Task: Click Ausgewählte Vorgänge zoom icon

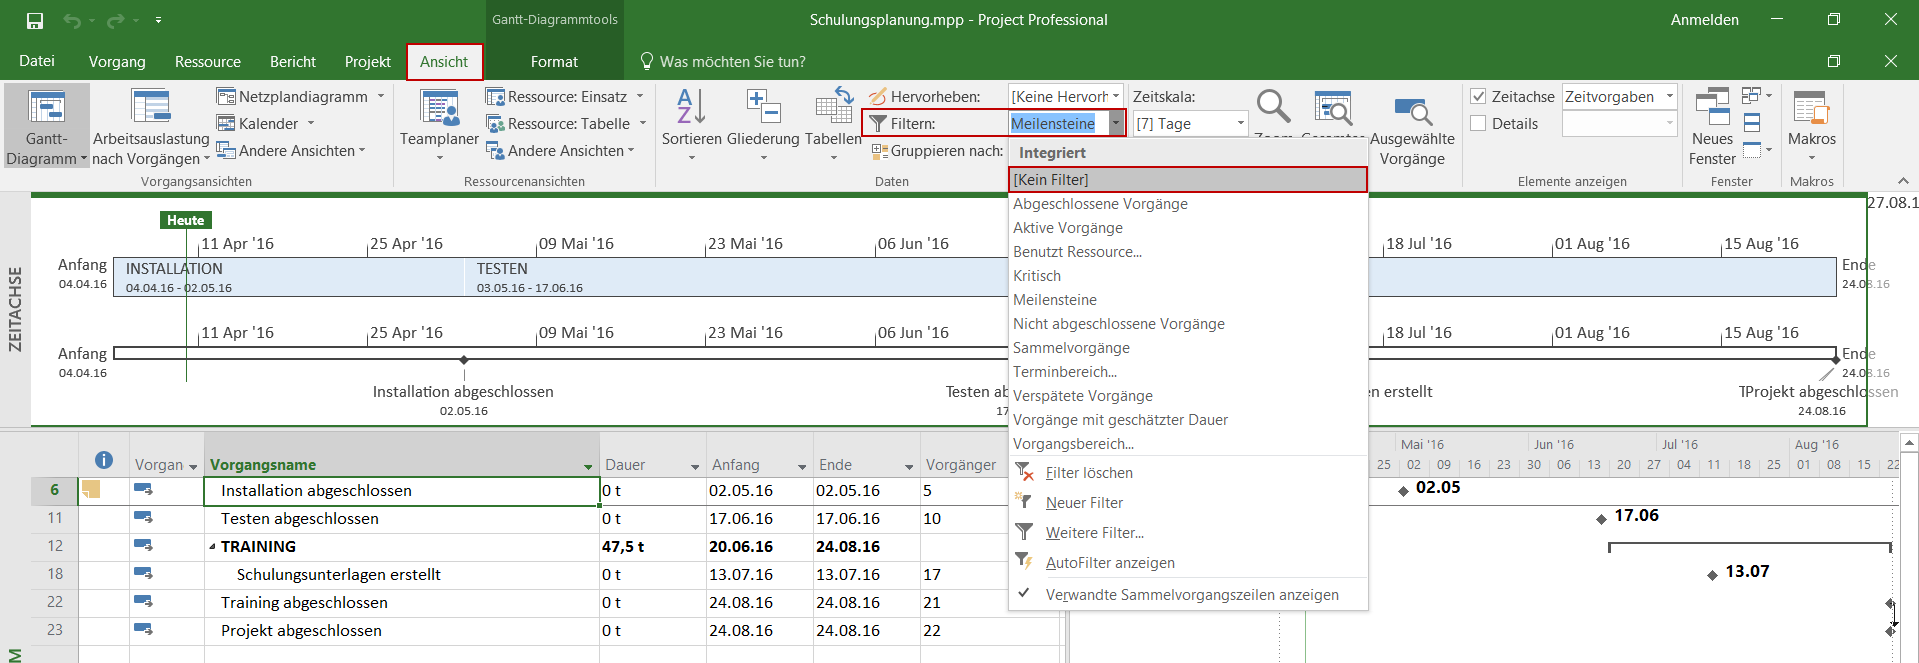Action: click(x=1412, y=110)
